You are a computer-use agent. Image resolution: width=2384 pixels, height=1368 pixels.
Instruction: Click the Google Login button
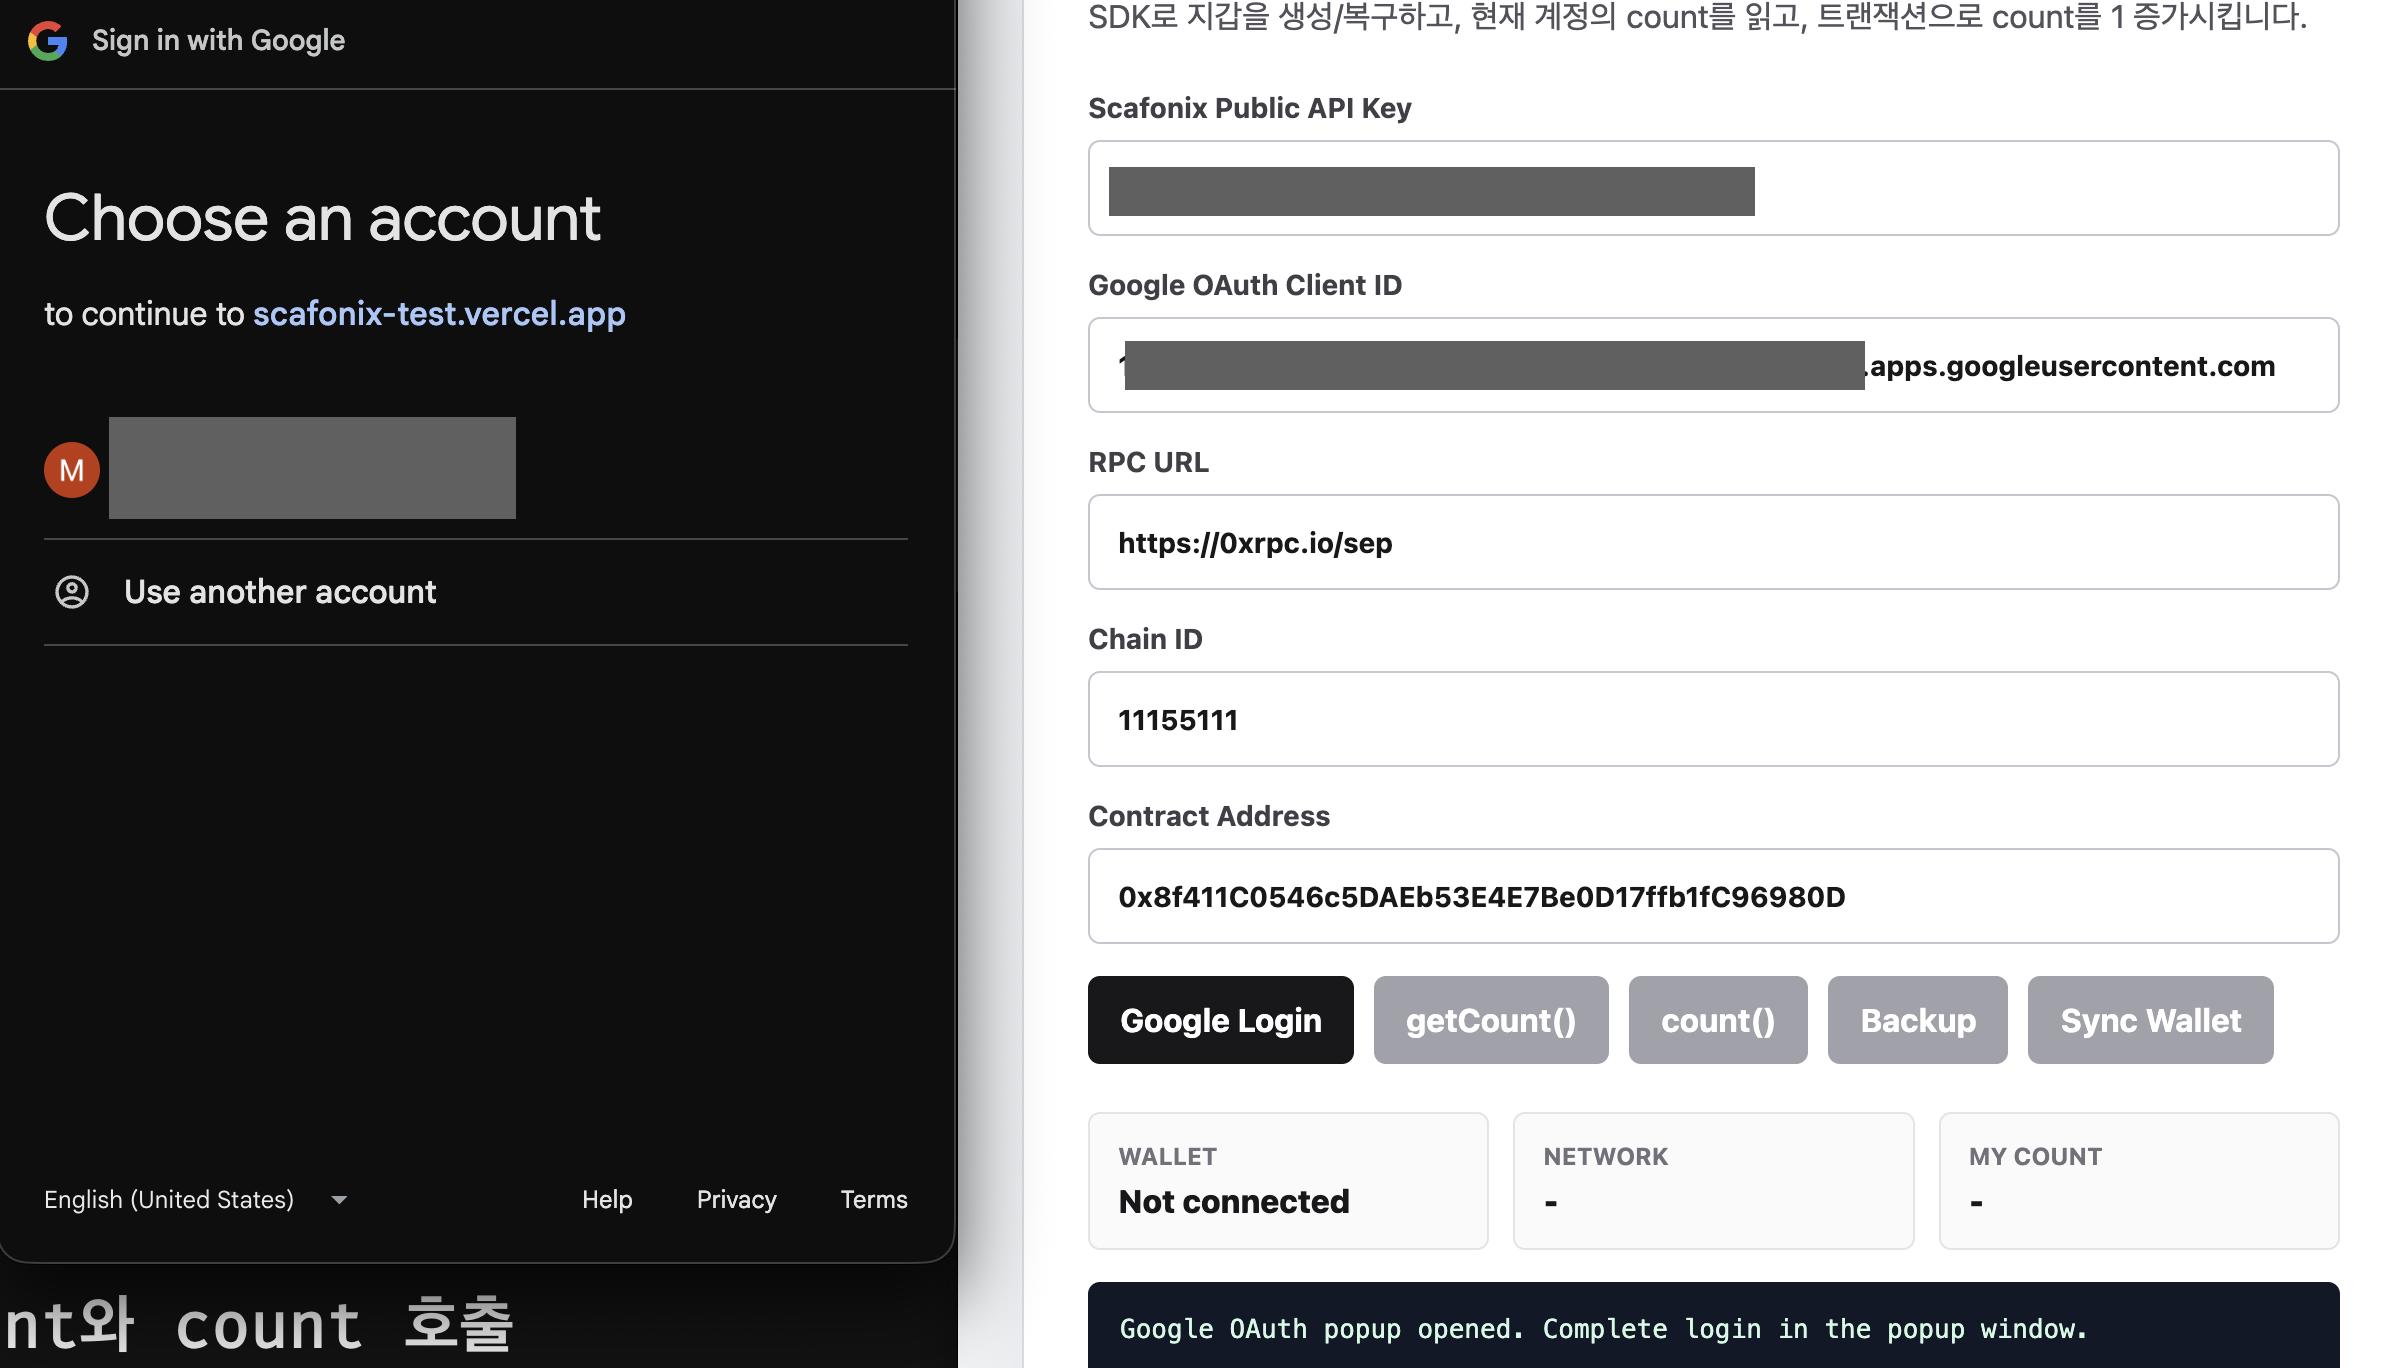[x=1220, y=1020]
